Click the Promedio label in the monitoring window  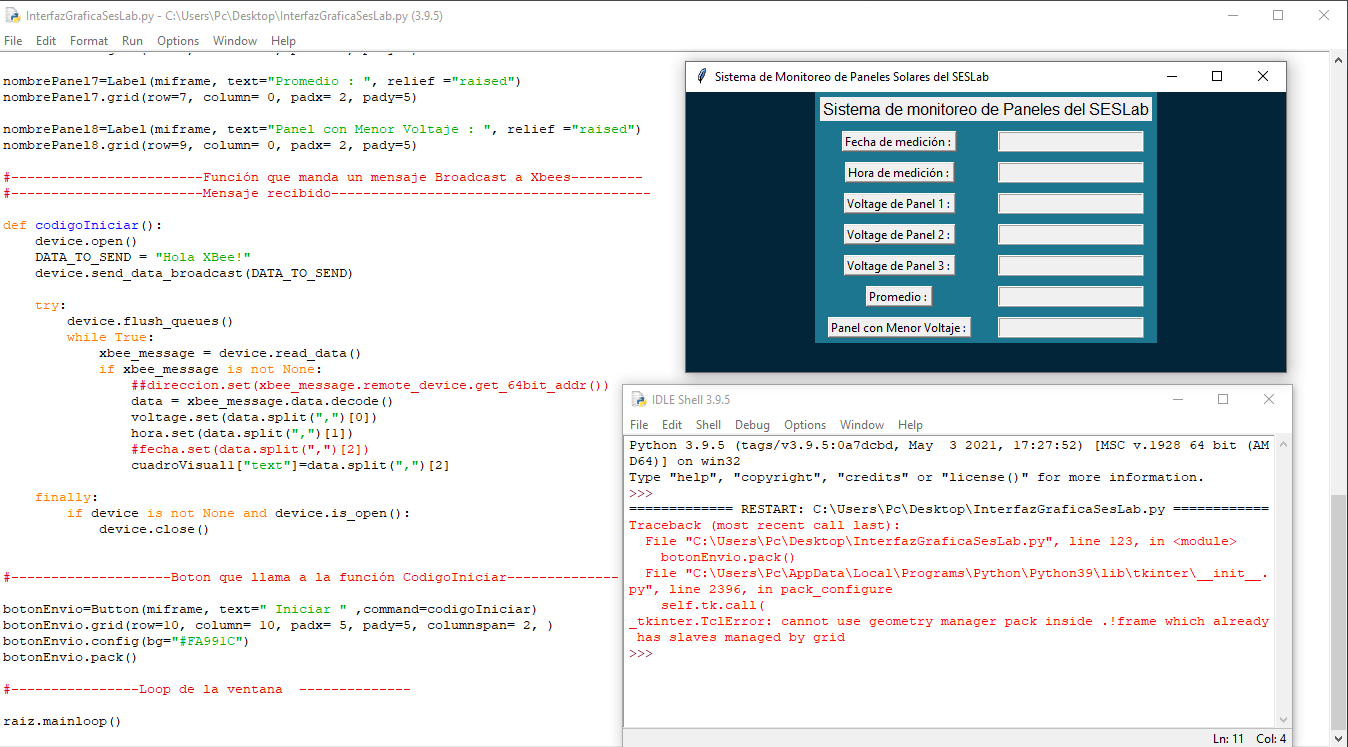(898, 297)
